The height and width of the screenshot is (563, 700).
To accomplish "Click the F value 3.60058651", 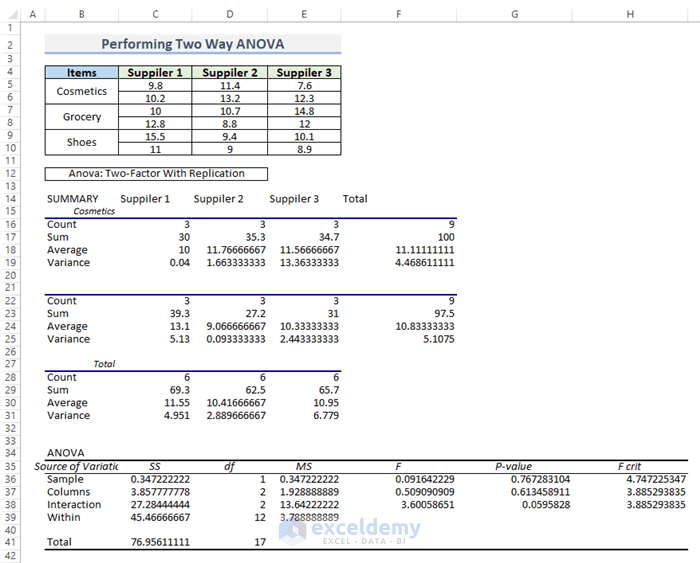I will click(427, 505).
